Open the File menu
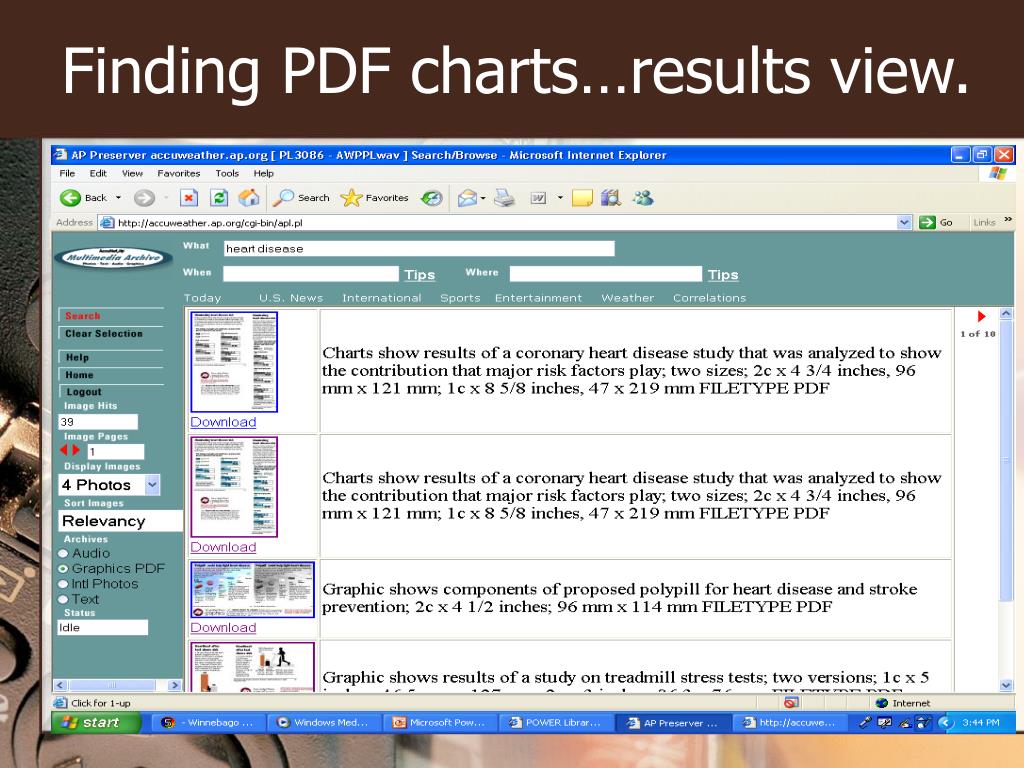The width and height of the screenshot is (1024, 768). coord(67,174)
